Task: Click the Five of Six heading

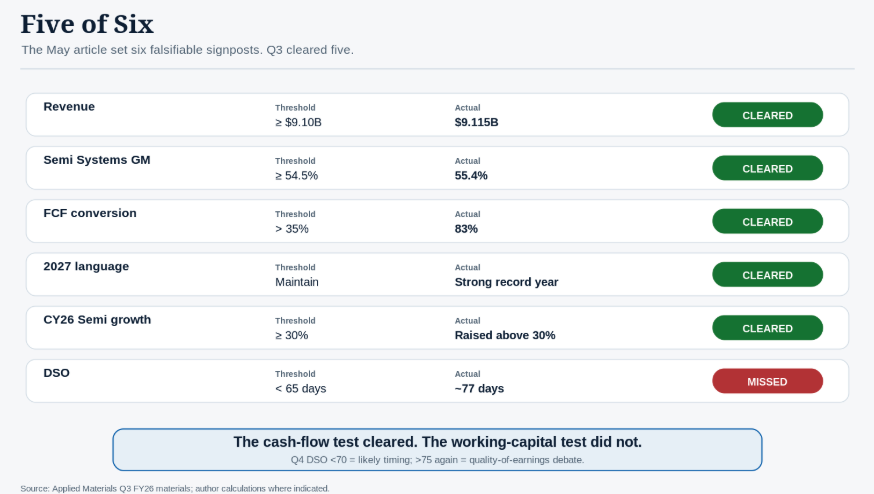Action: (x=87, y=25)
